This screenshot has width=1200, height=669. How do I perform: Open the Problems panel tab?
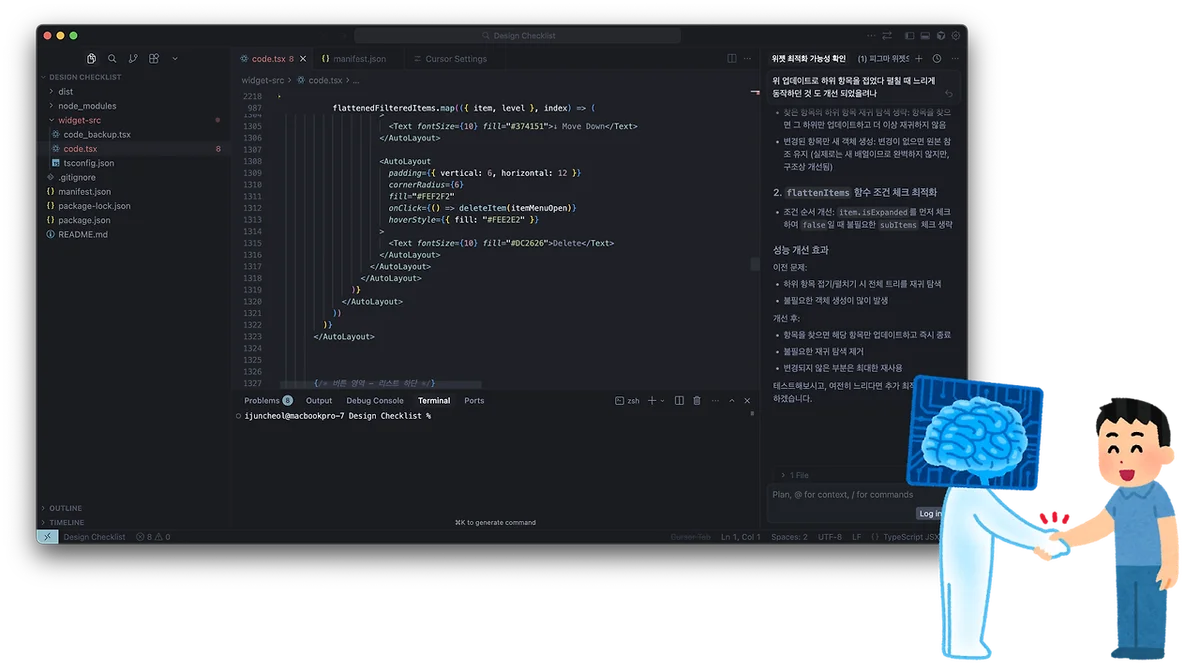point(268,401)
